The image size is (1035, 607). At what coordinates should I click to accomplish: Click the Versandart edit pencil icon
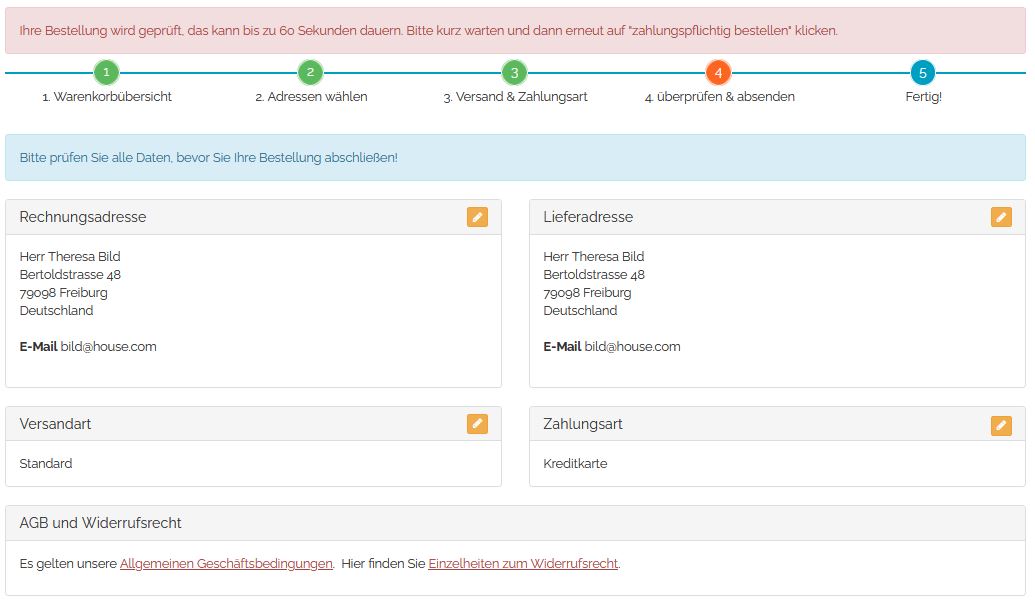tap(477, 424)
